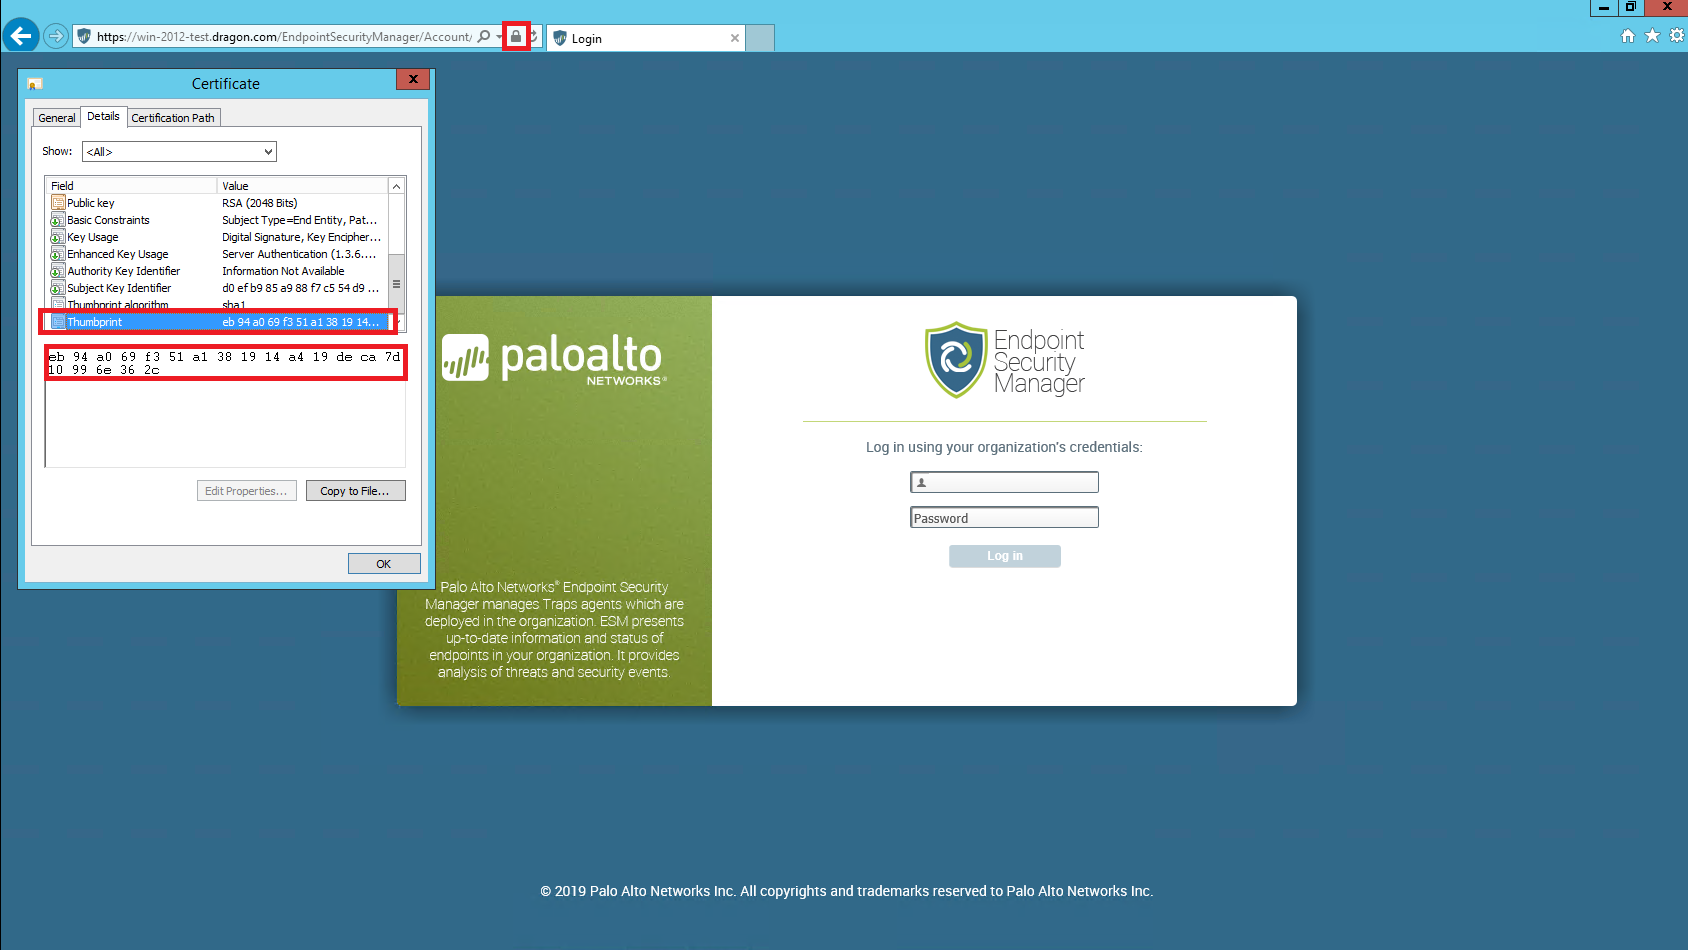The image size is (1688, 950).
Task: Select the Subject Key Identifier row
Action: pyautogui.click(x=216, y=288)
